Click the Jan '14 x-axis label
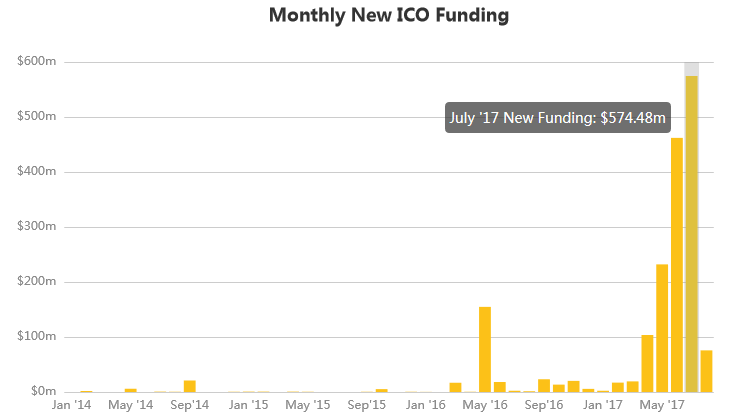Image resolution: width=732 pixels, height=418 pixels. (x=72, y=405)
